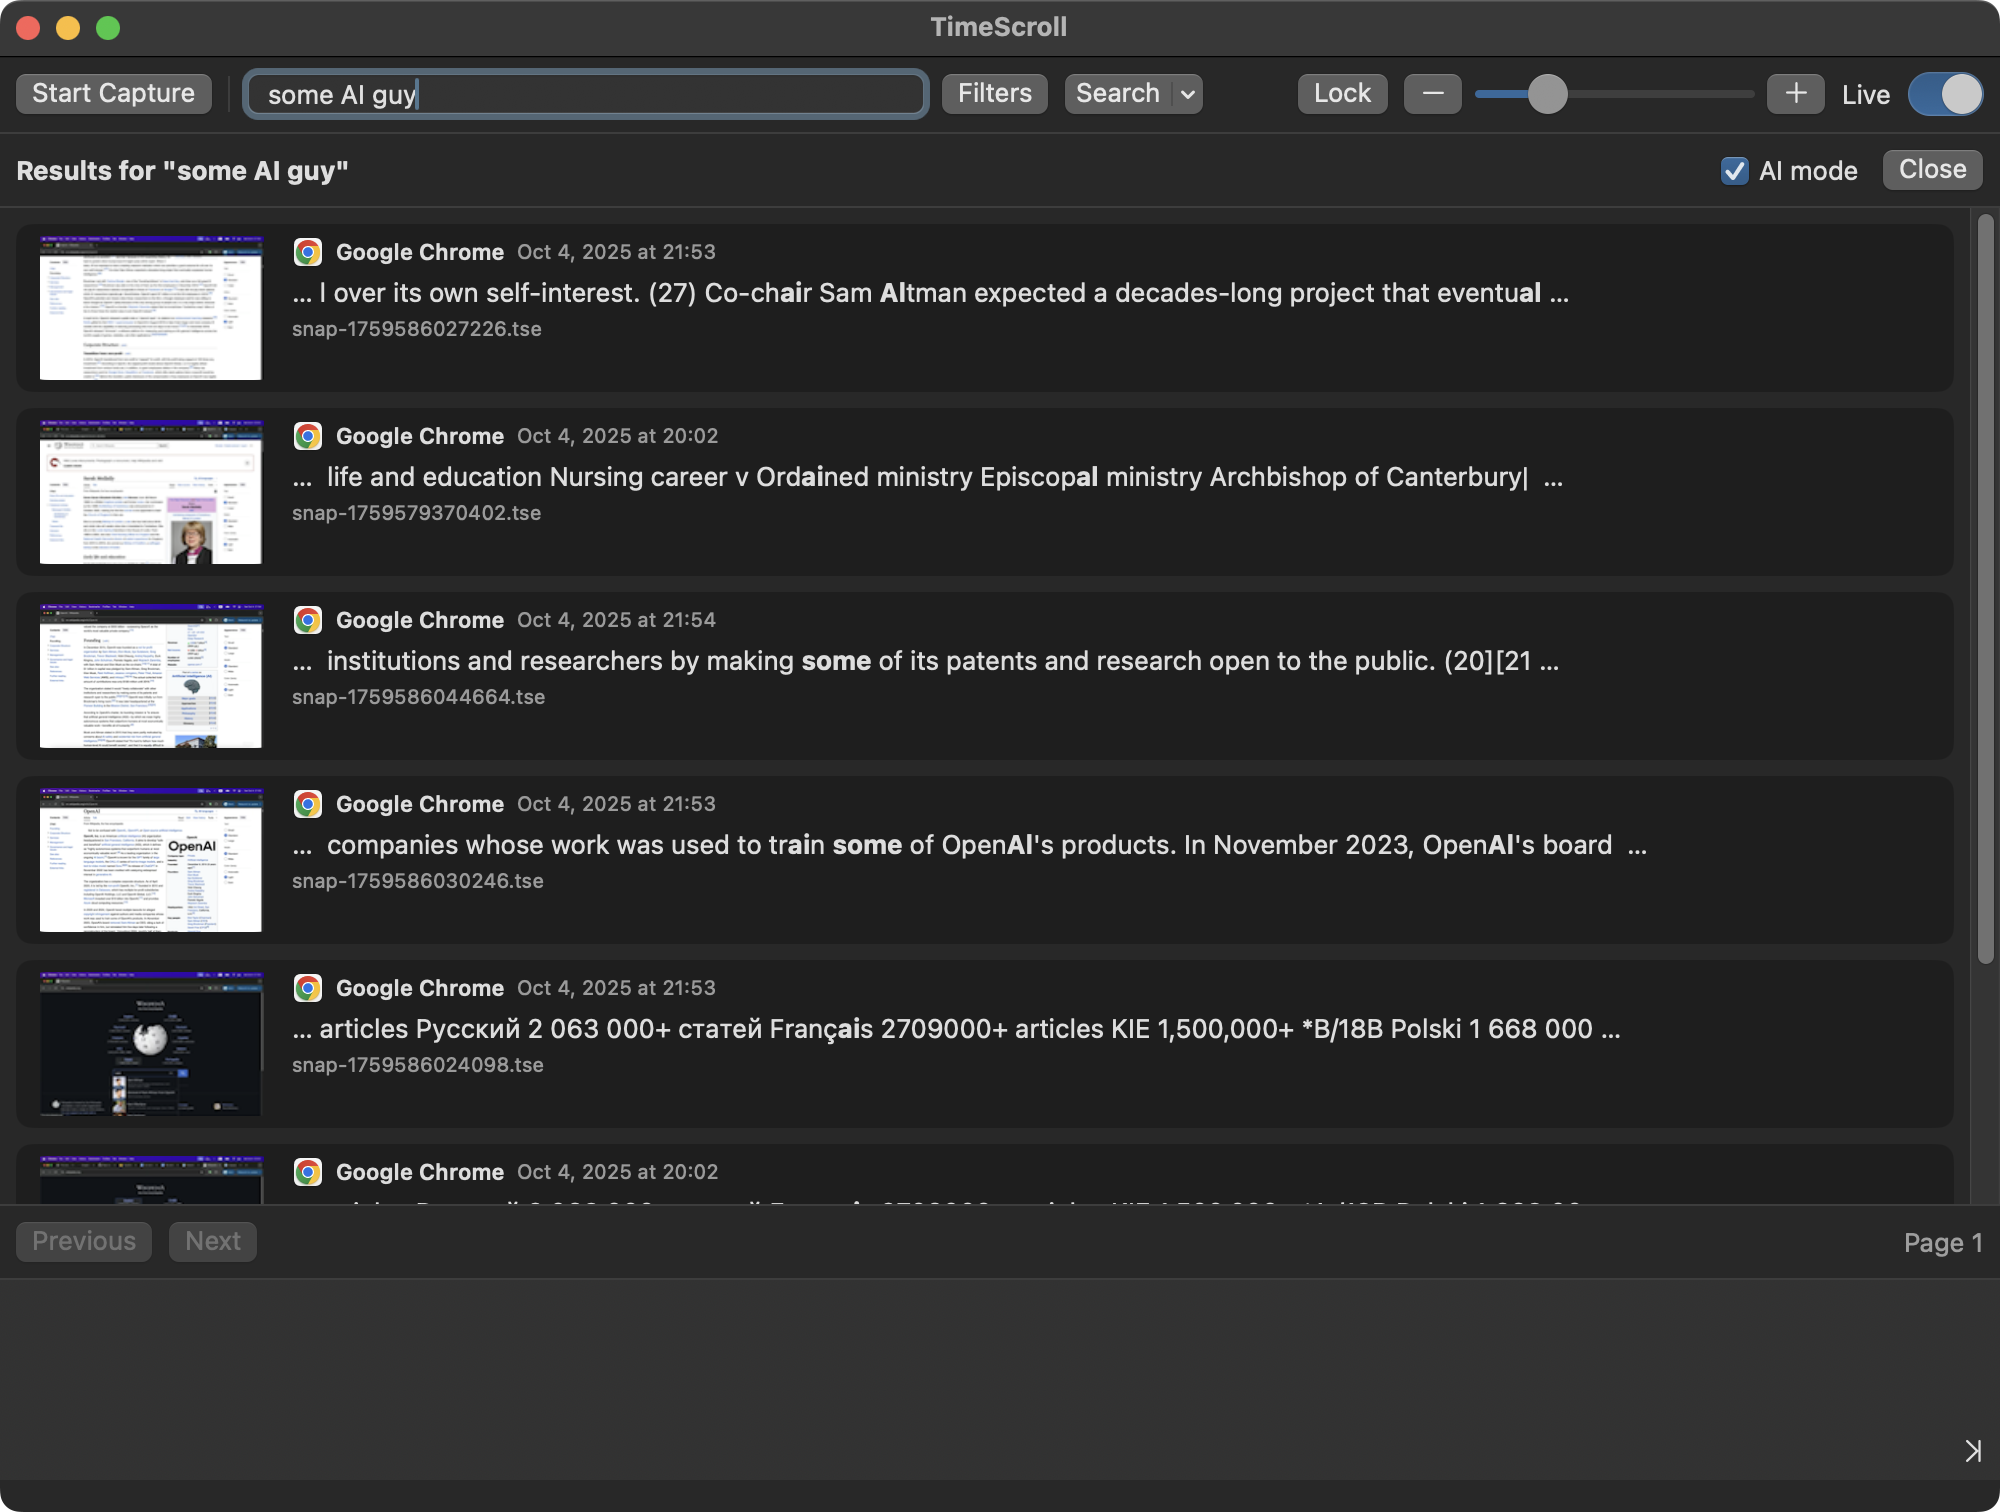The width and height of the screenshot is (2000, 1512).
Task: Click the Chrome icon on the Sam Altman result
Action: (x=308, y=252)
